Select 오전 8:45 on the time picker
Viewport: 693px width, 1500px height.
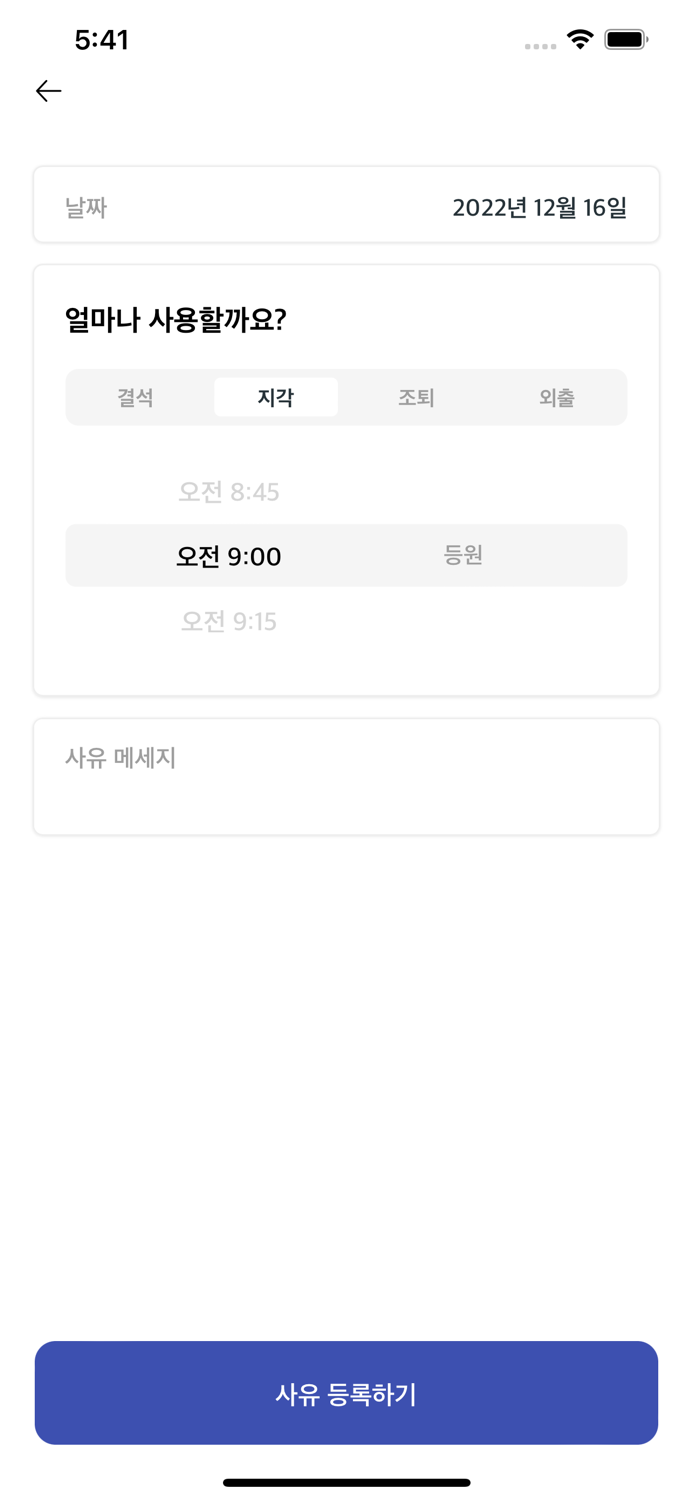230,491
